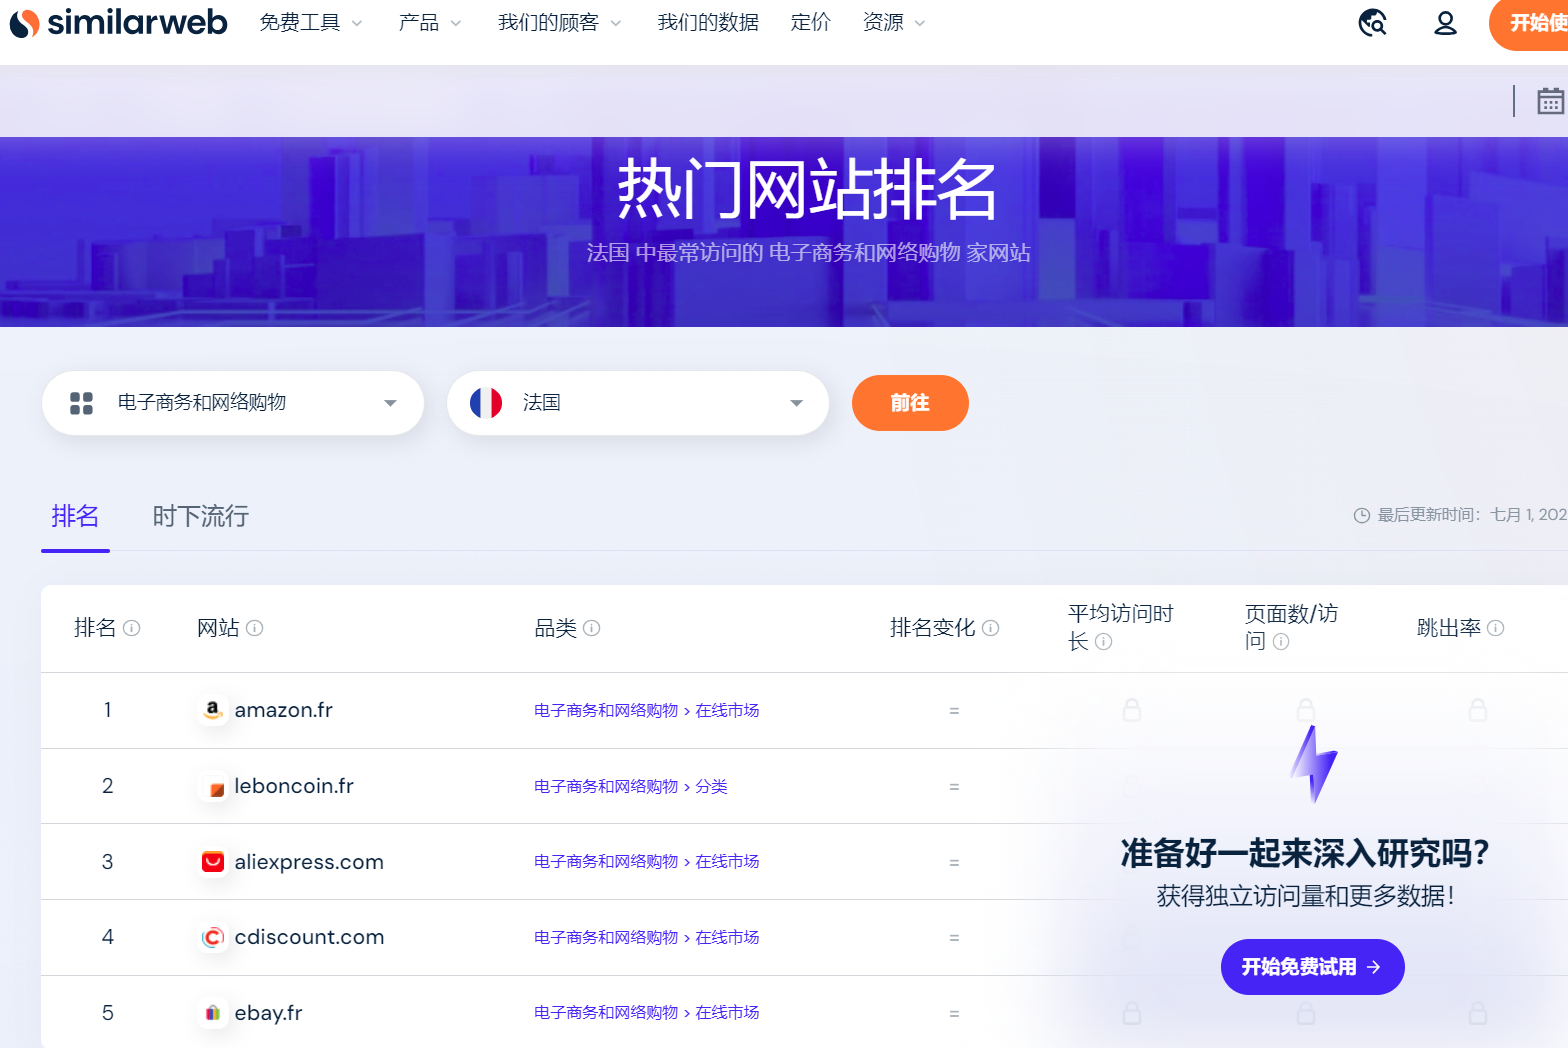Click the lock icon in amazon.fr 跳出率 cell
1568x1048 pixels.
[1478, 710]
